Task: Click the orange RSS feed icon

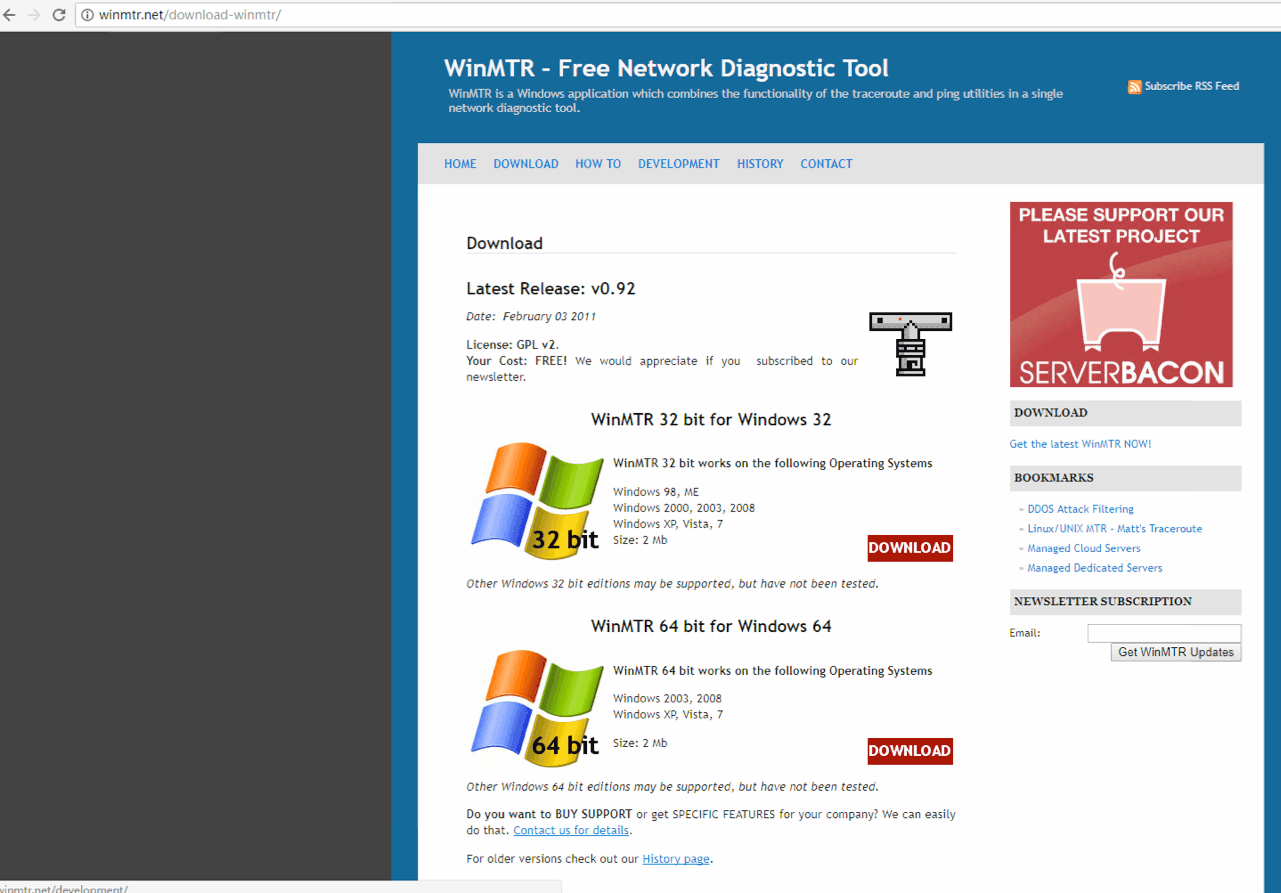Action: (1134, 87)
